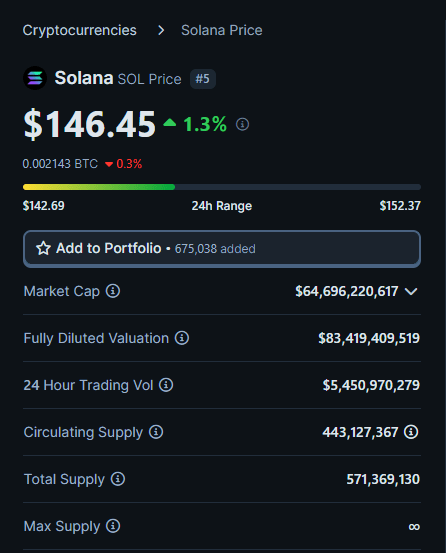
Task: Click green up-arrow price change indicator
Action: click(x=170, y=123)
